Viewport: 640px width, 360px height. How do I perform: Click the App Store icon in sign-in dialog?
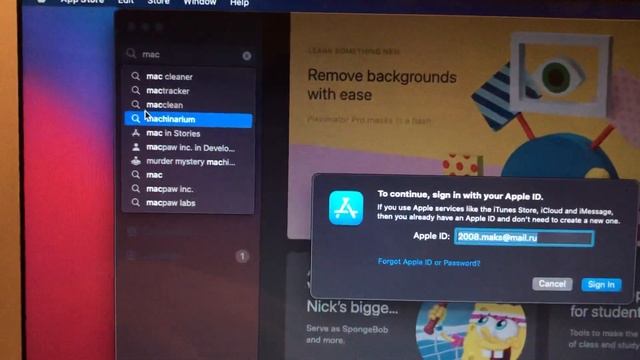(346, 208)
